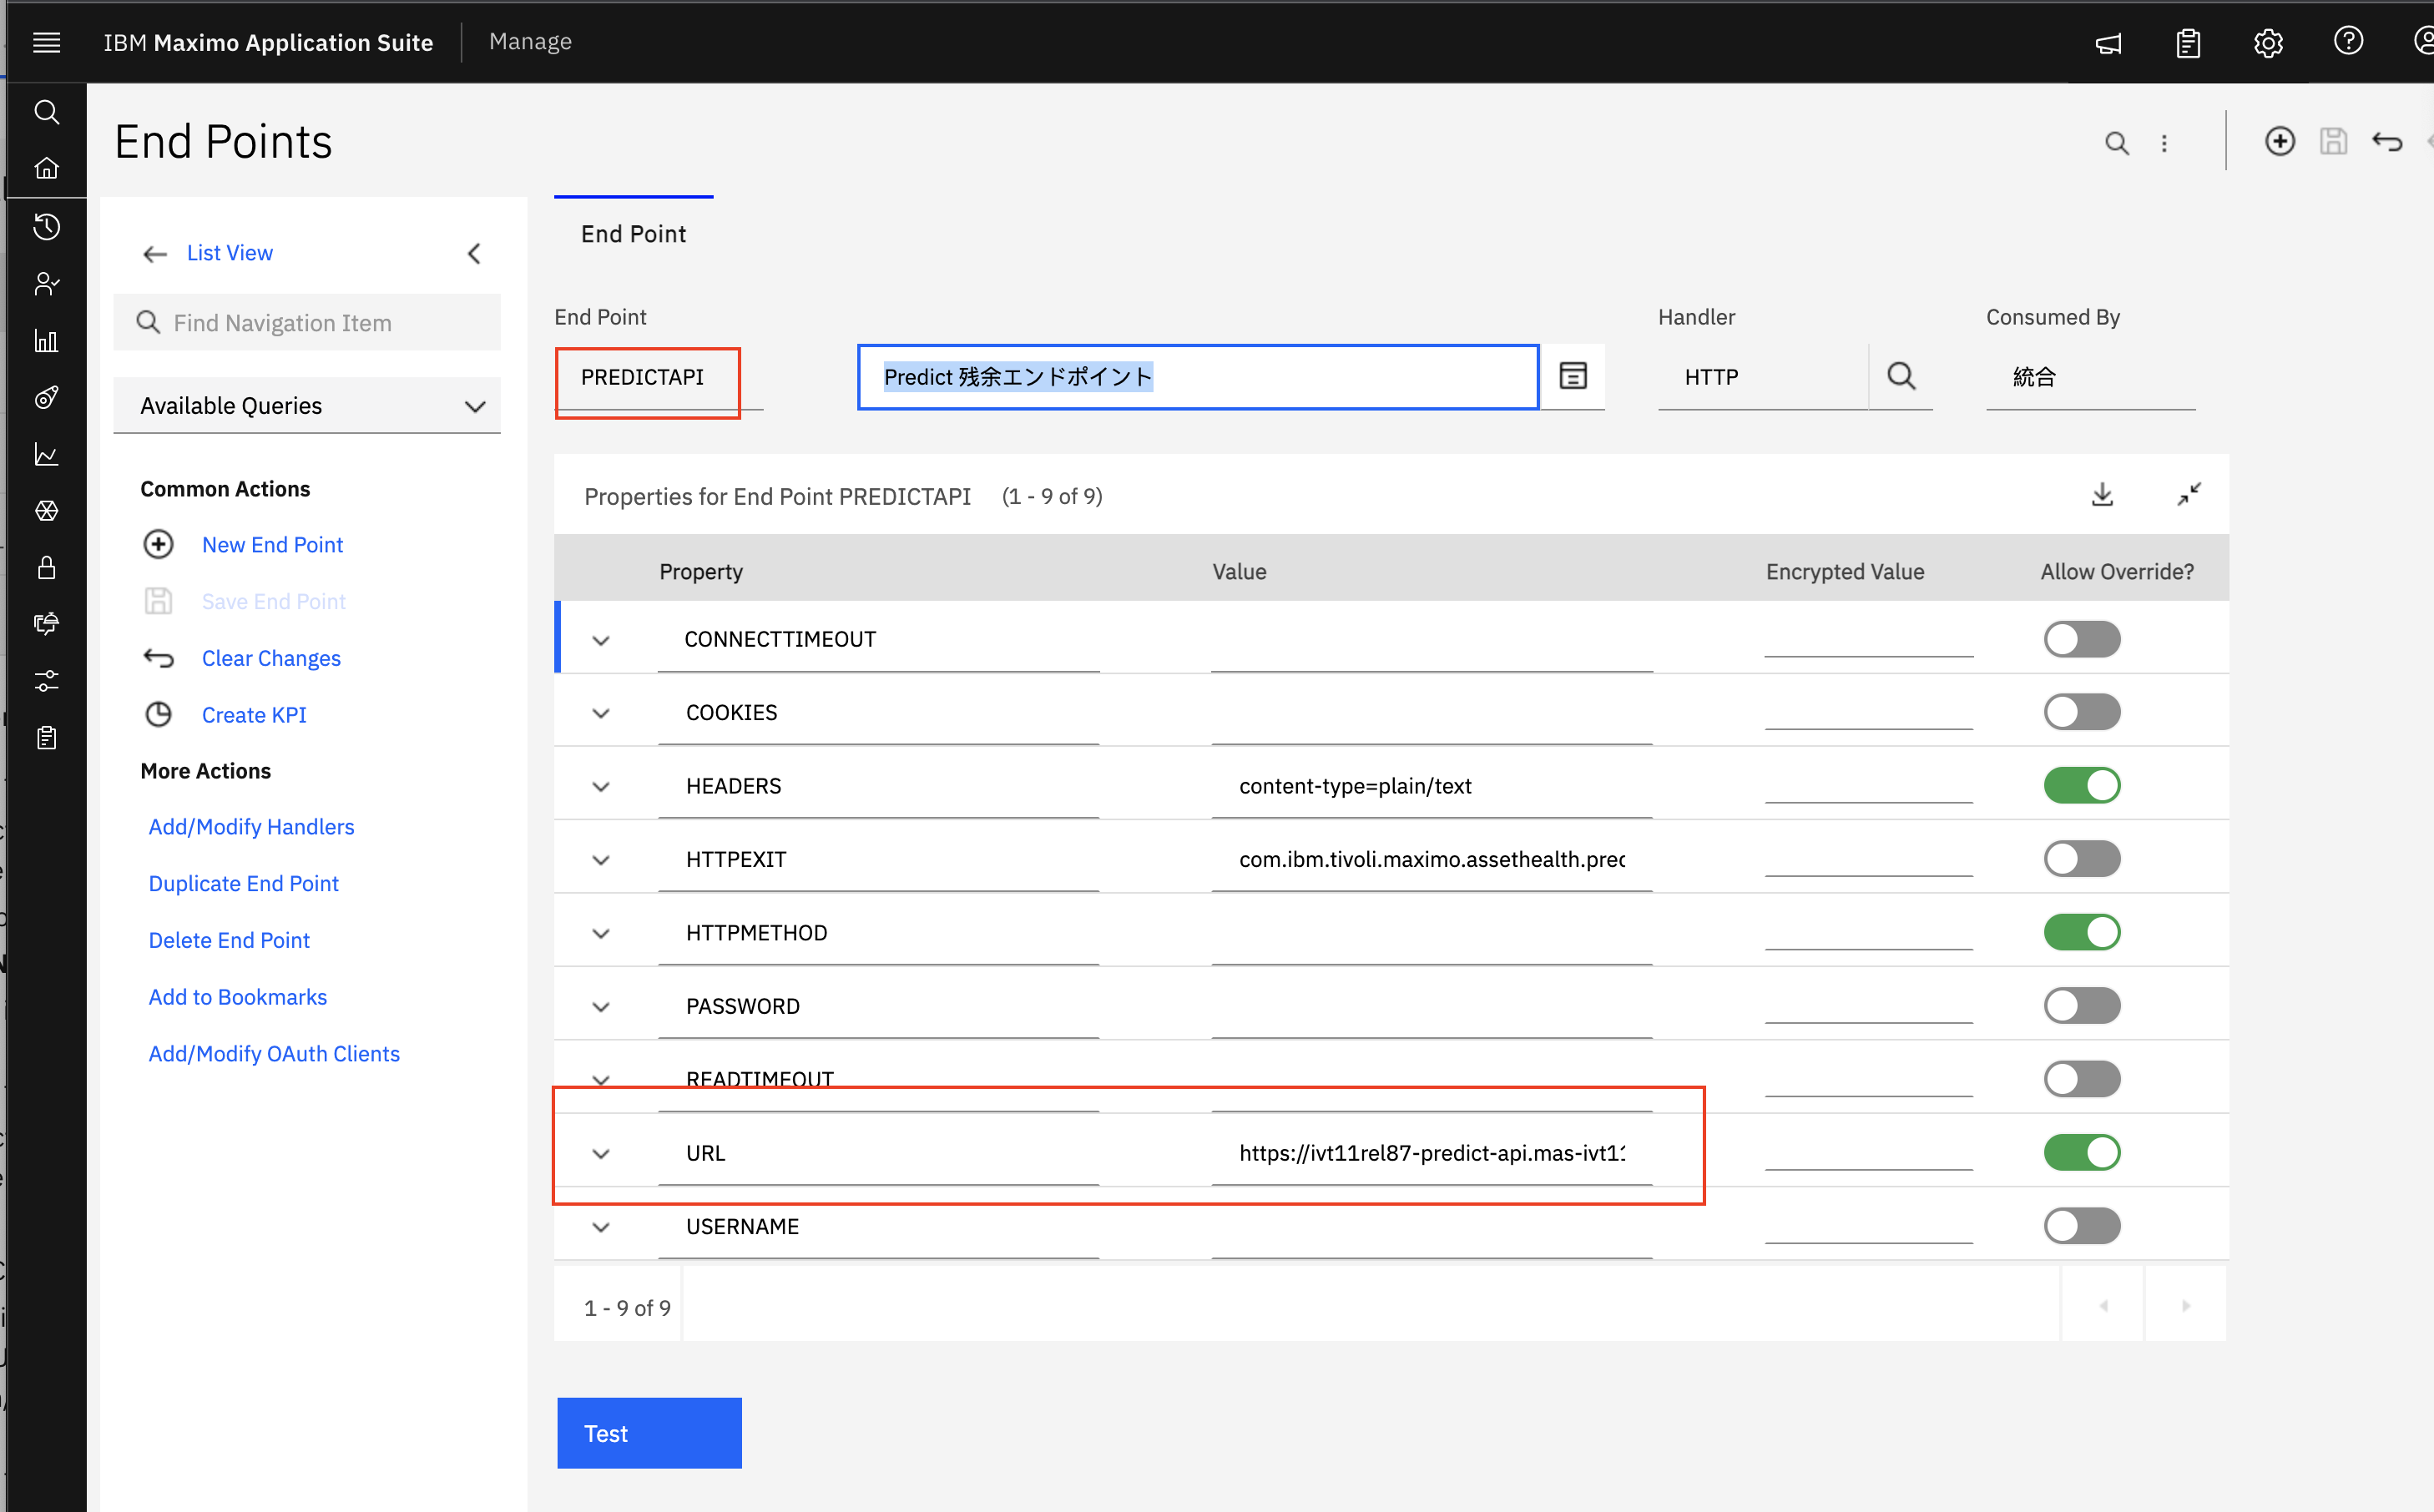The width and height of the screenshot is (2434, 1512).
Task: Click the search icon in left sidebar
Action: tap(46, 111)
